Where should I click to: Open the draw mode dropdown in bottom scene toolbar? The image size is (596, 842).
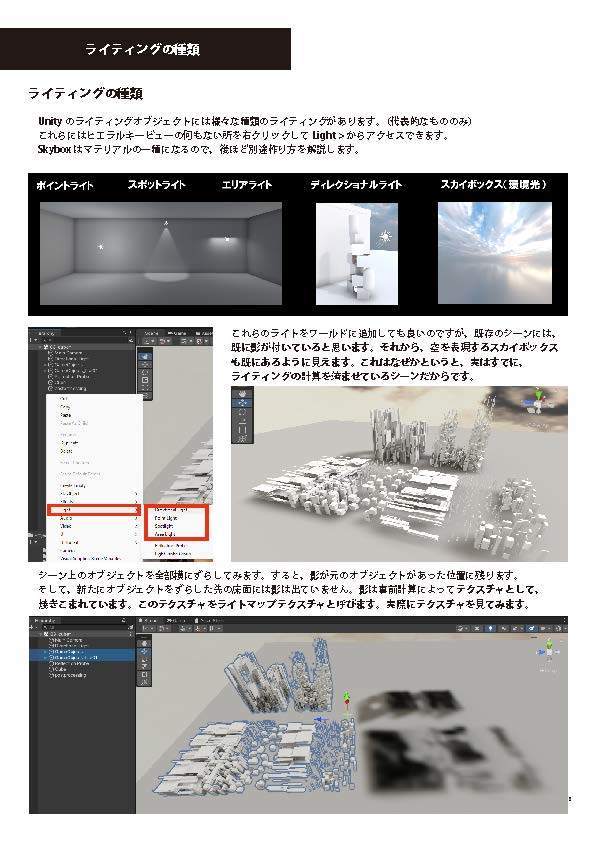tap(462, 628)
